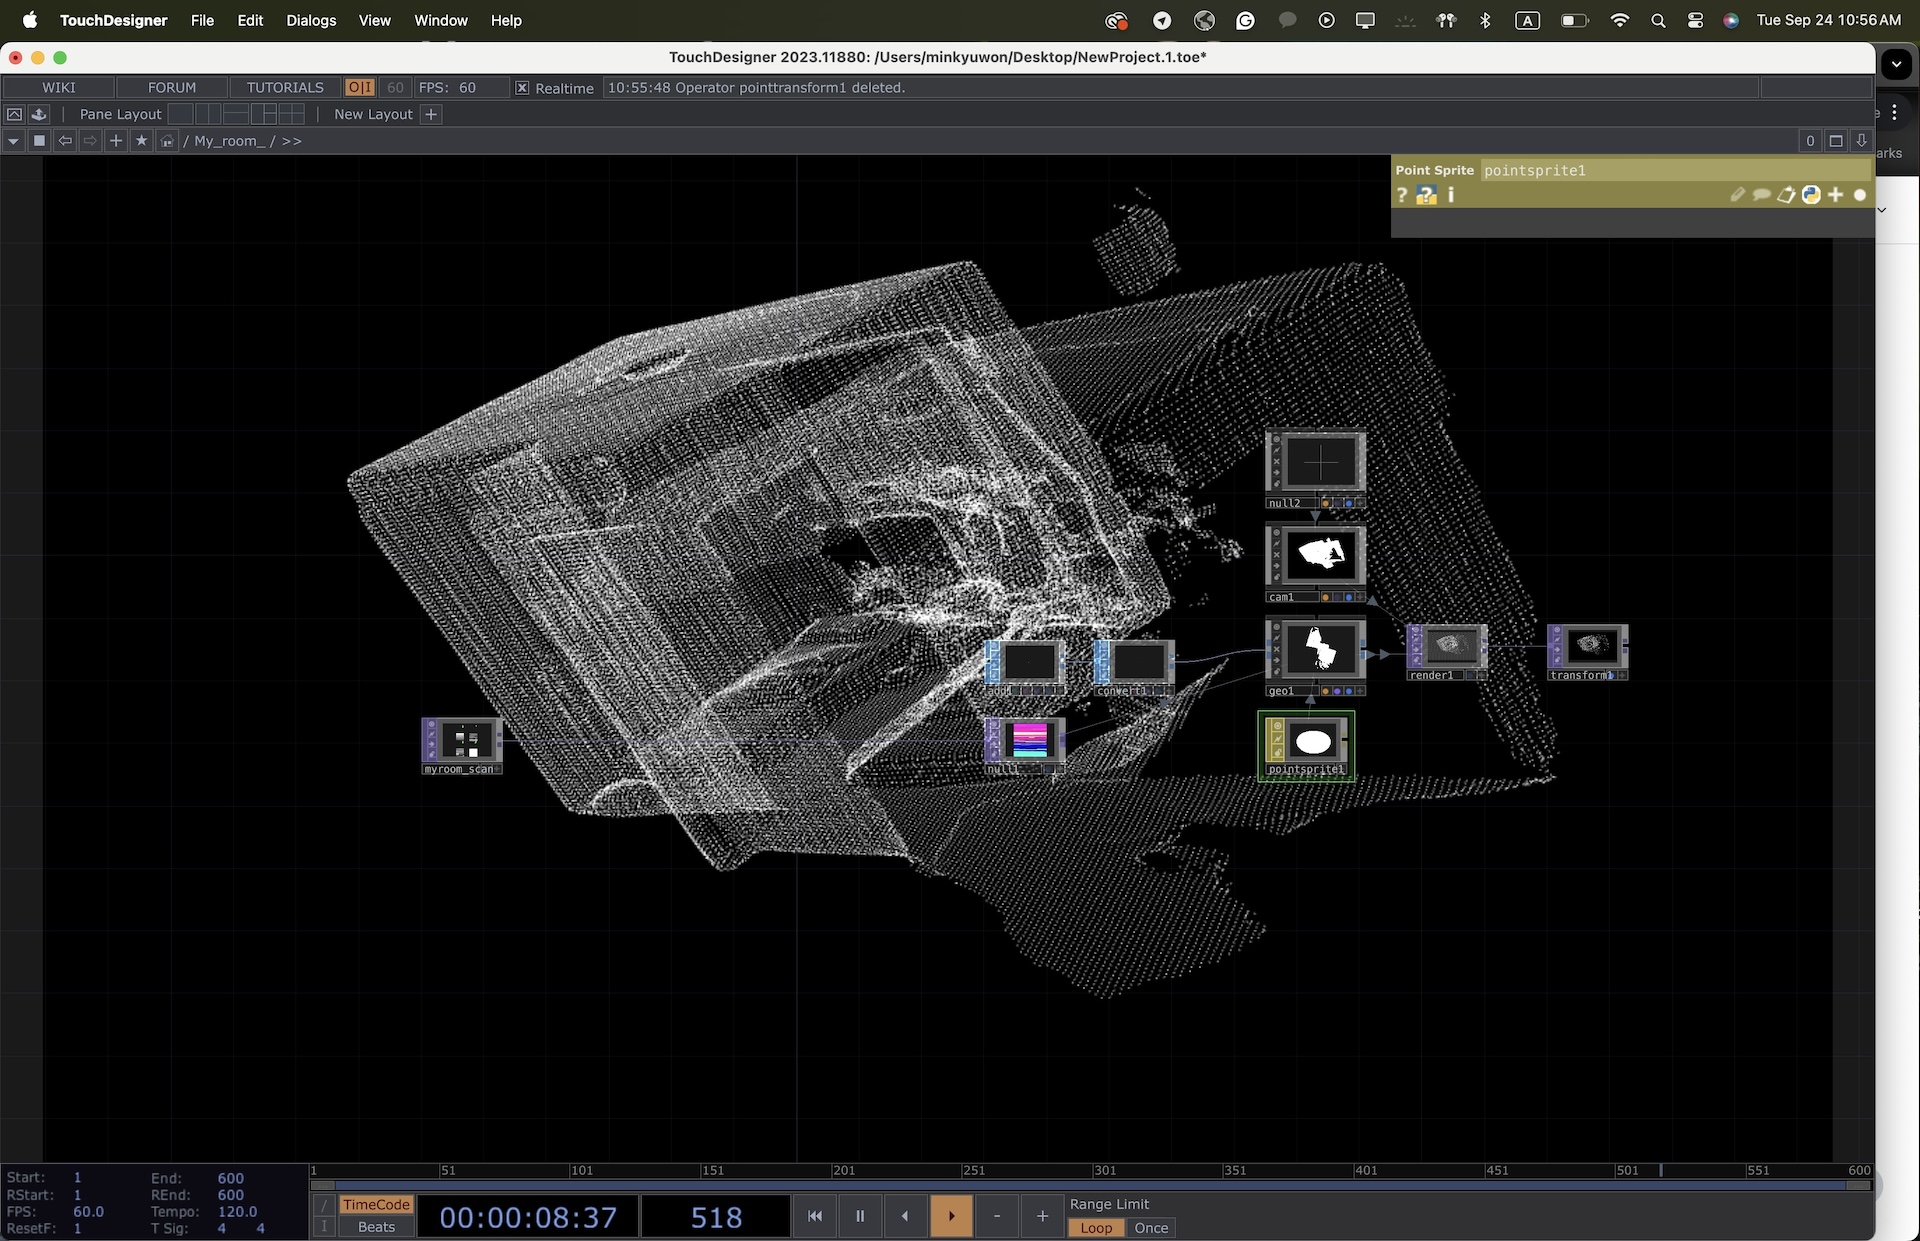This screenshot has height=1241, width=1920.
Task: Go back with the left arrow icon
Action: (65, 141)
